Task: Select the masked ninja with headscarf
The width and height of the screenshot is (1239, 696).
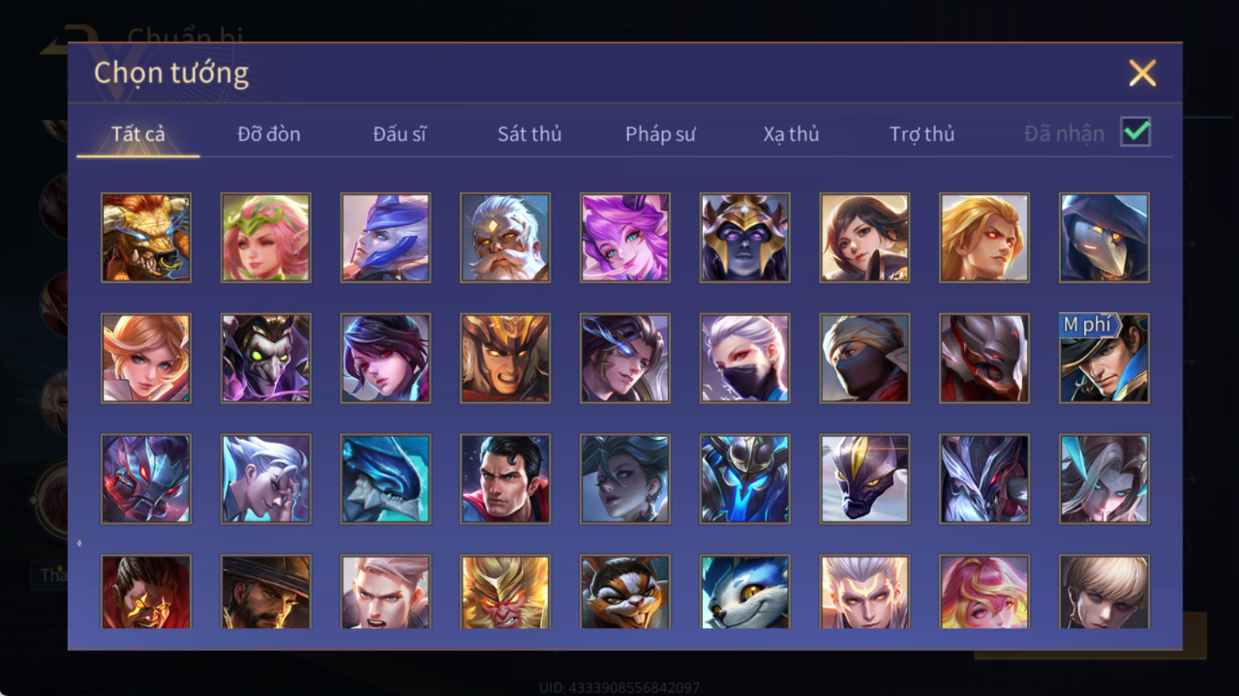Action: point(865,358)
